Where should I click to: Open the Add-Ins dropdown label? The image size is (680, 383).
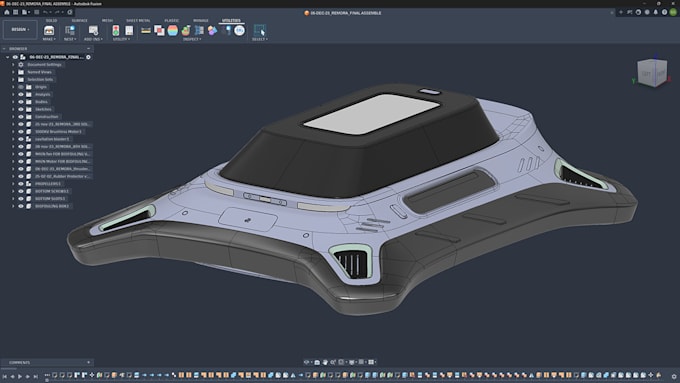pos(93,39)
